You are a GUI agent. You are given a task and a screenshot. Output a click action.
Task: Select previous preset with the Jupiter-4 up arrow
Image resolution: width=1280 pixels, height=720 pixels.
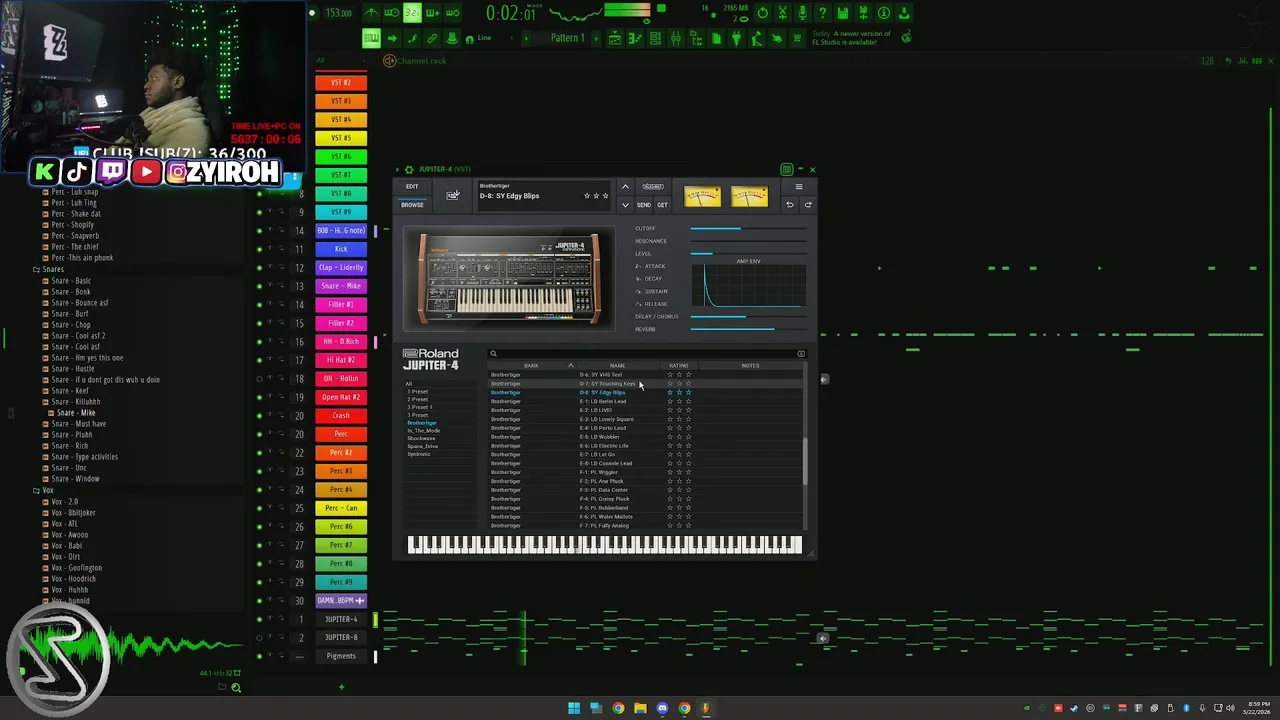(x=625, y=187)
